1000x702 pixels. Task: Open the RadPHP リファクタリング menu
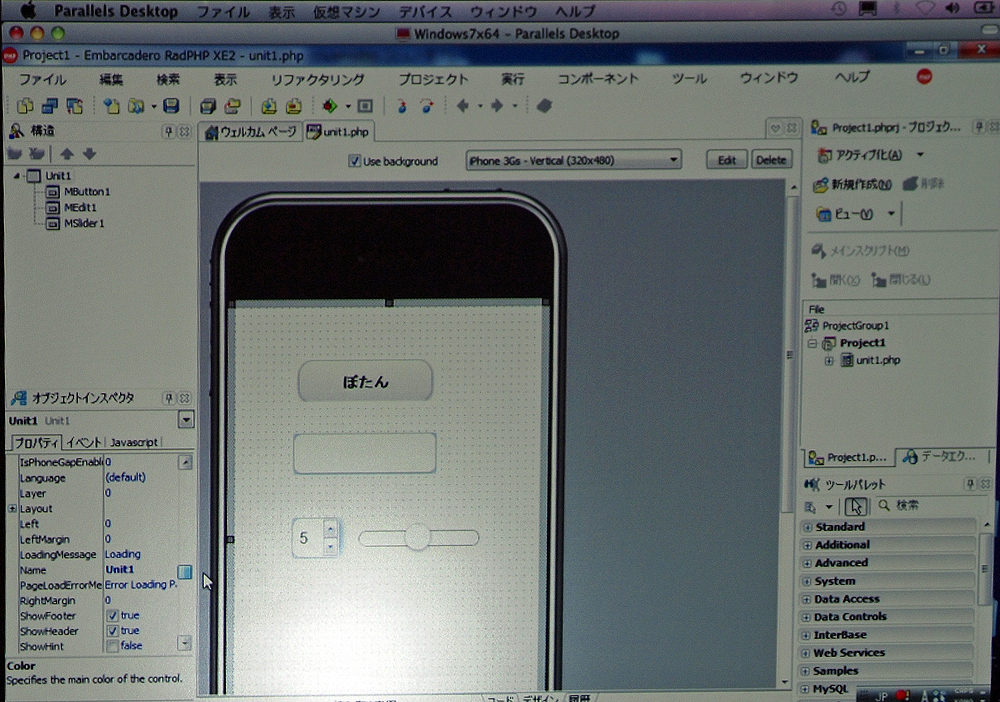[318, 79]
